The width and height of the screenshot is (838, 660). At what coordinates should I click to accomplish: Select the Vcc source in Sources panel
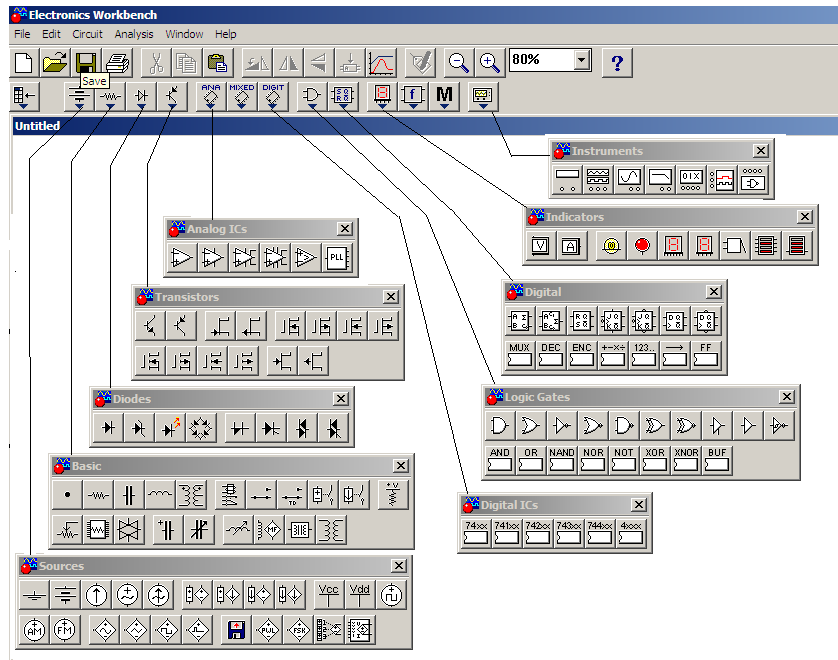(x=328, y=595)
